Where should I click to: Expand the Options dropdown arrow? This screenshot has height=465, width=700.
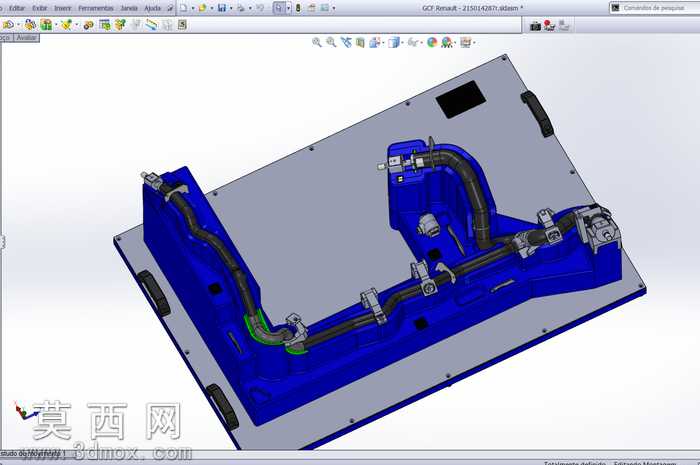pyautogui.click(x=333, y=8)
